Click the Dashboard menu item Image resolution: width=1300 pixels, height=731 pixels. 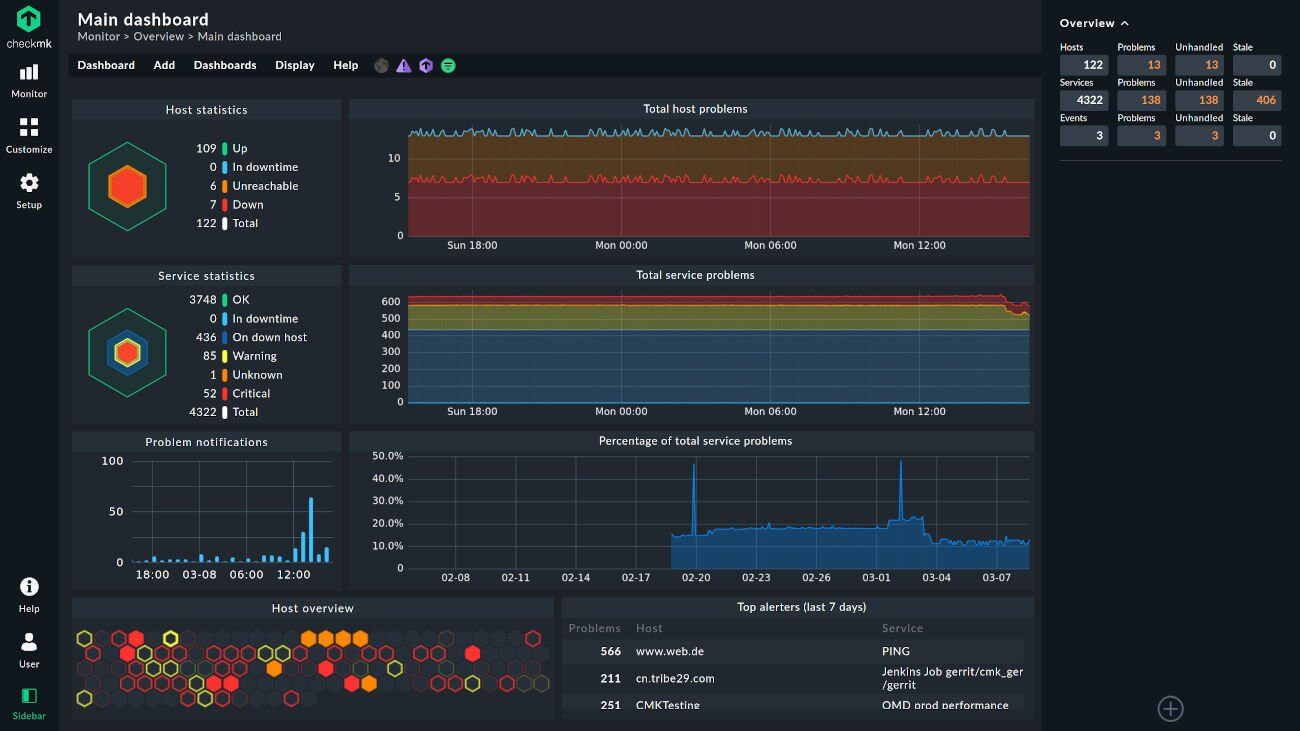point(106,65)
